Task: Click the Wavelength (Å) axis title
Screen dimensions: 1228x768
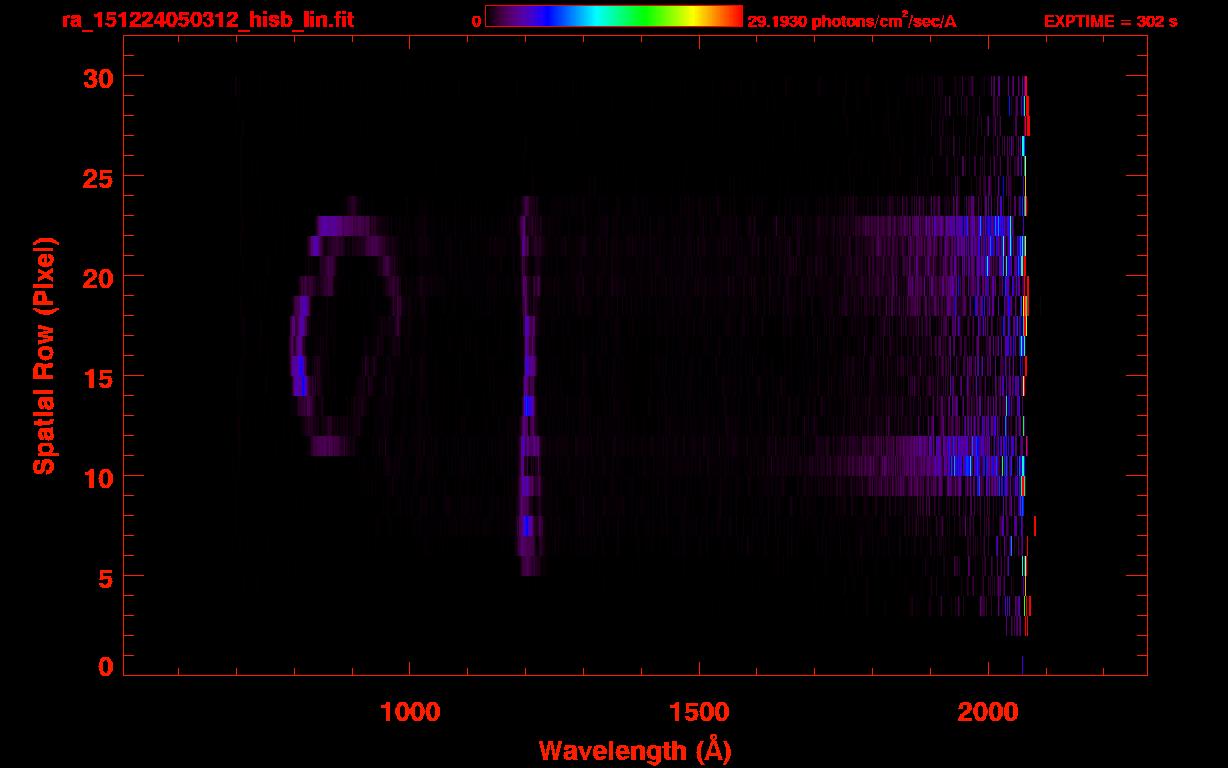Action: coord(635,750)
